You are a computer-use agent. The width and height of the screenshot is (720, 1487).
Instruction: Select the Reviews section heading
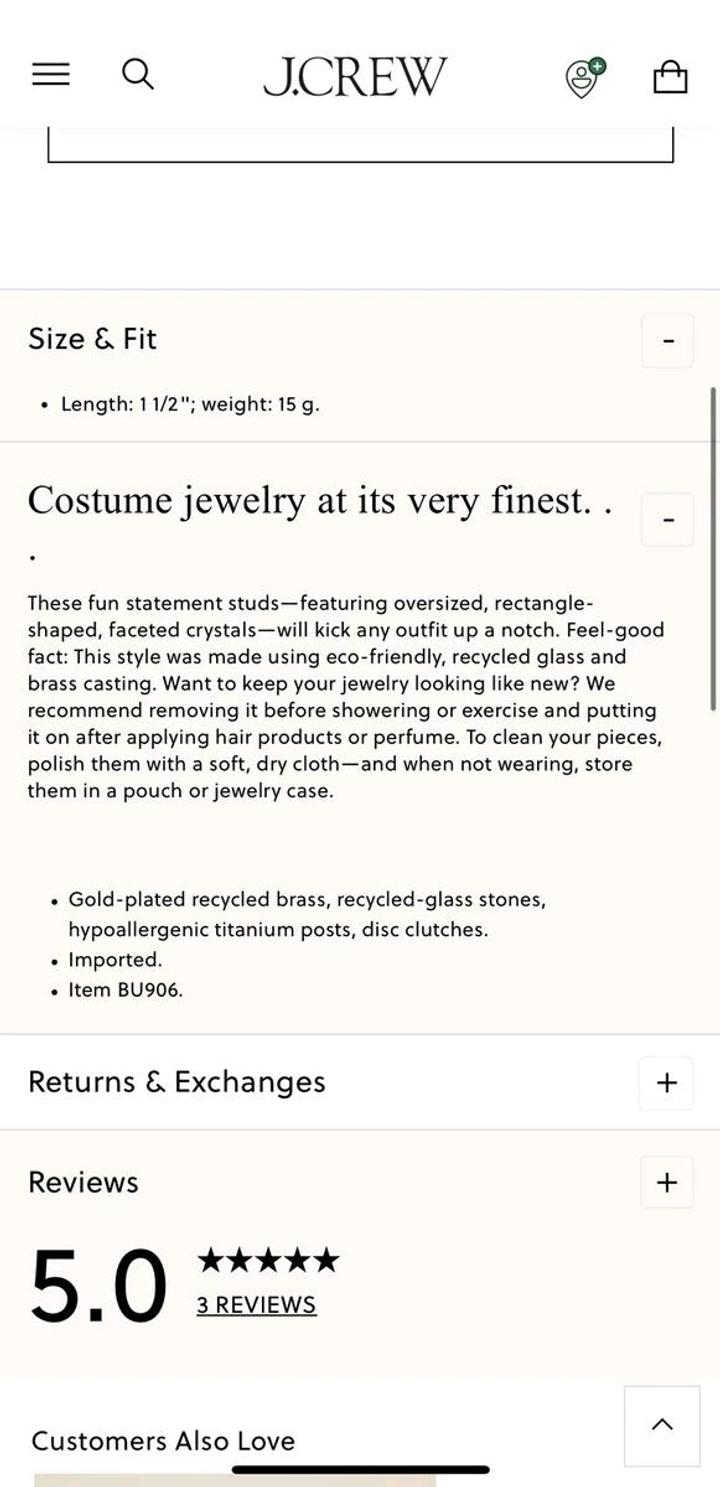click(84, 1182)
